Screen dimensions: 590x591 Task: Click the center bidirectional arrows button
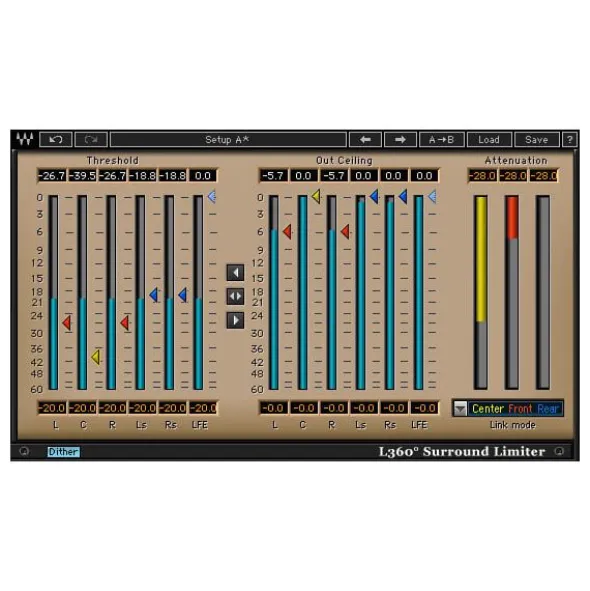click(x=235, y=296)
